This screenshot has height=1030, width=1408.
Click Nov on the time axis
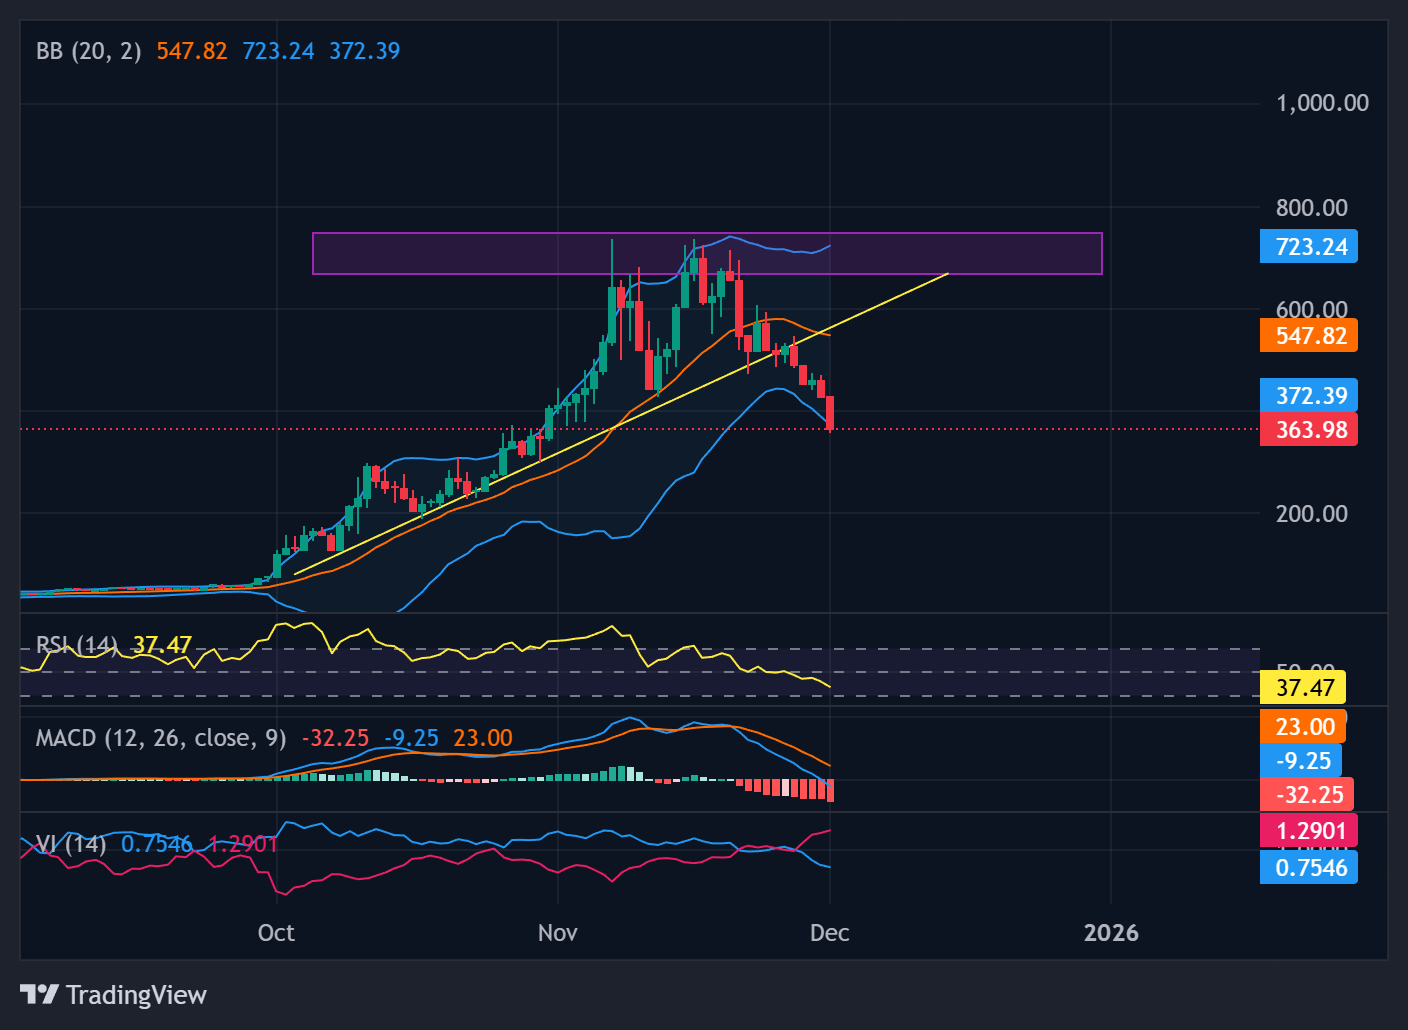(x=557, y=932)
